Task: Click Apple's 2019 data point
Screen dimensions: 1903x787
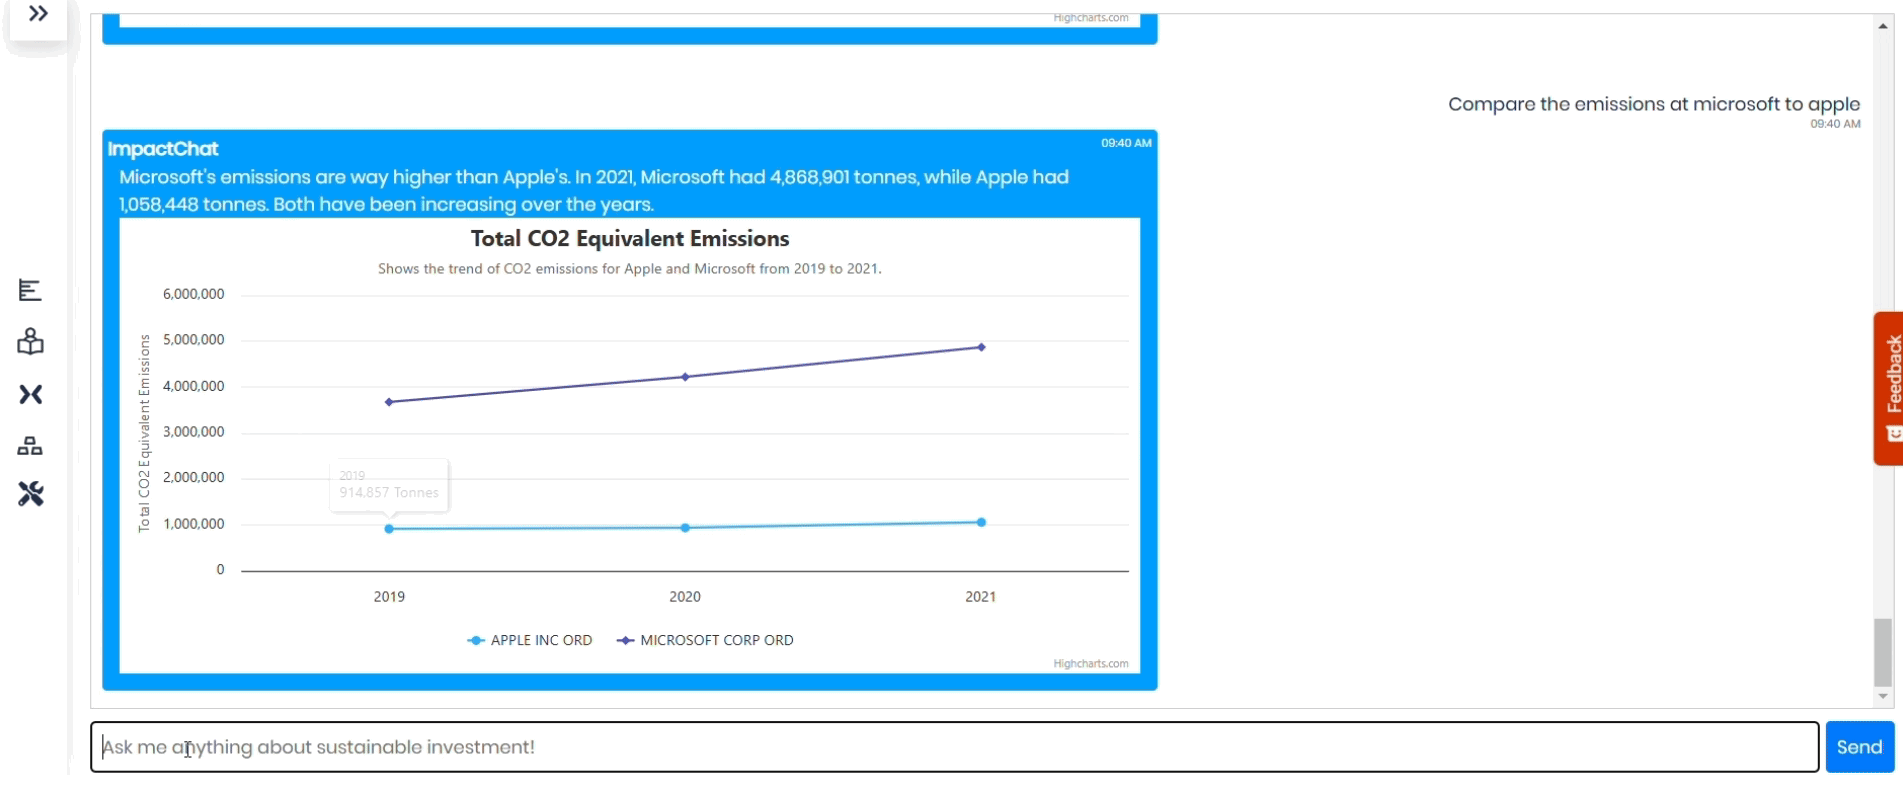Action: (x=389, y=529)
